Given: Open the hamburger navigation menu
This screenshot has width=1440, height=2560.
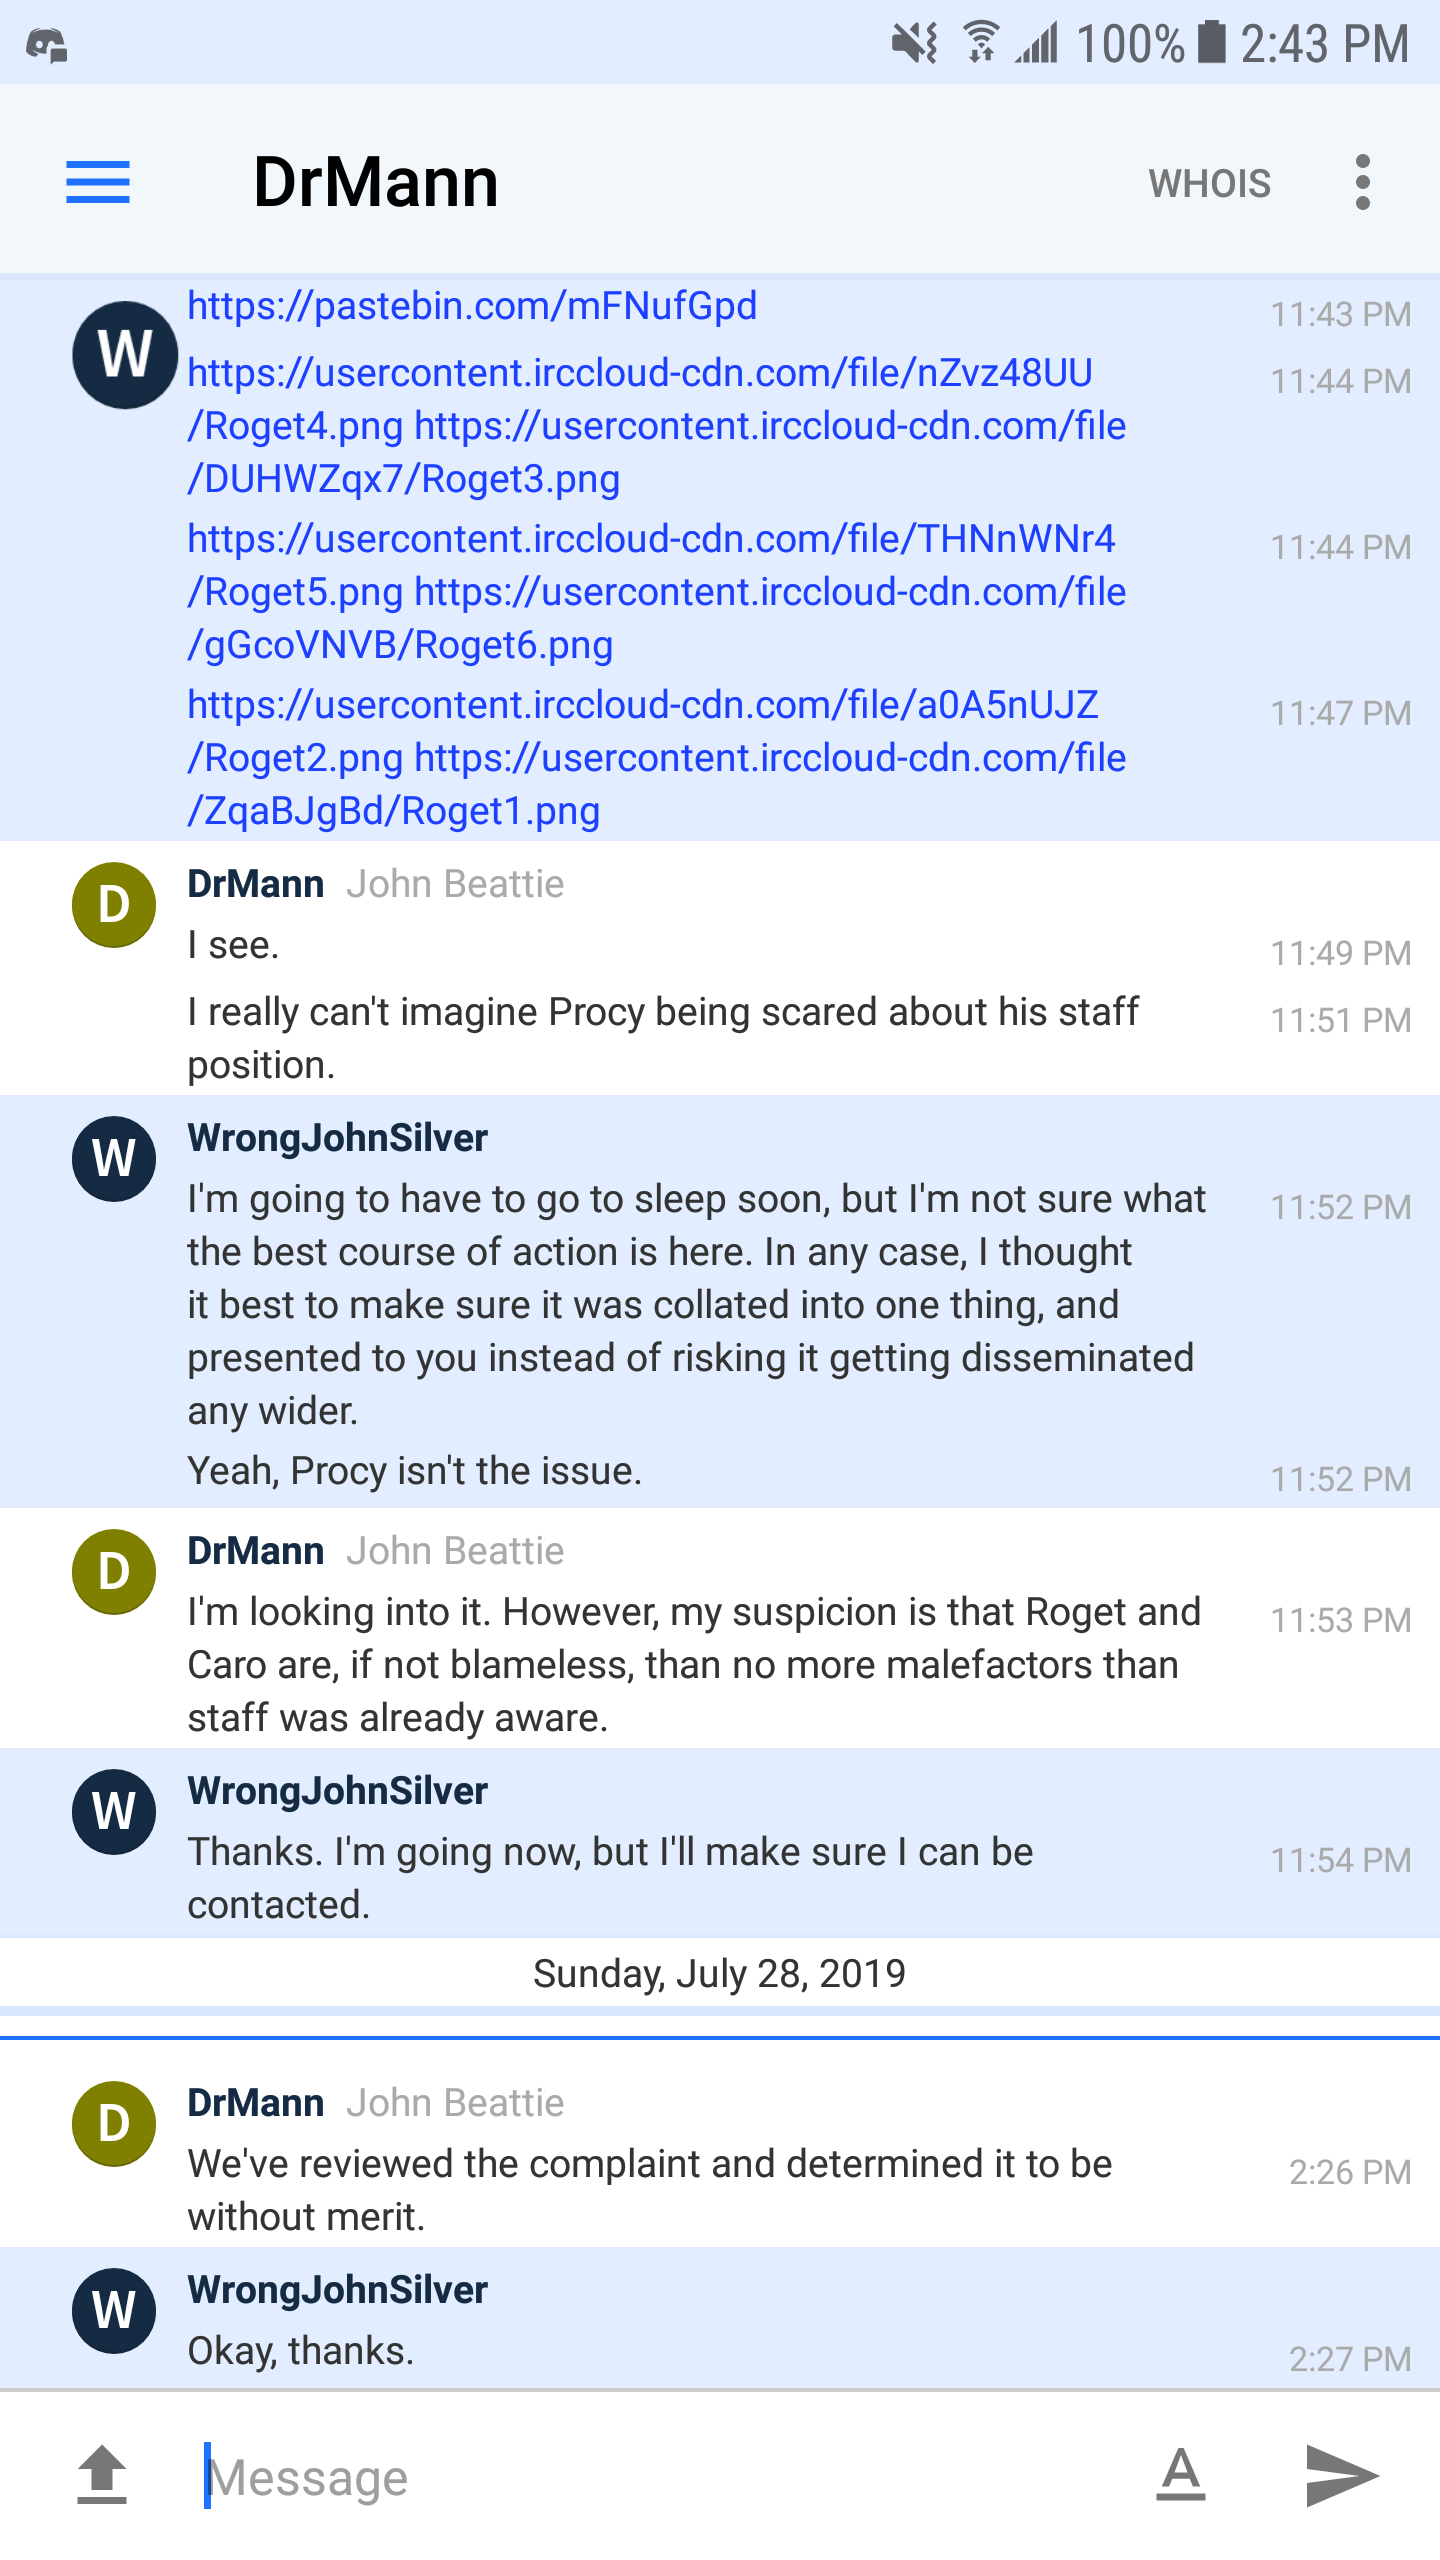Looking at the screenshot, I should (x=98, y=182).
